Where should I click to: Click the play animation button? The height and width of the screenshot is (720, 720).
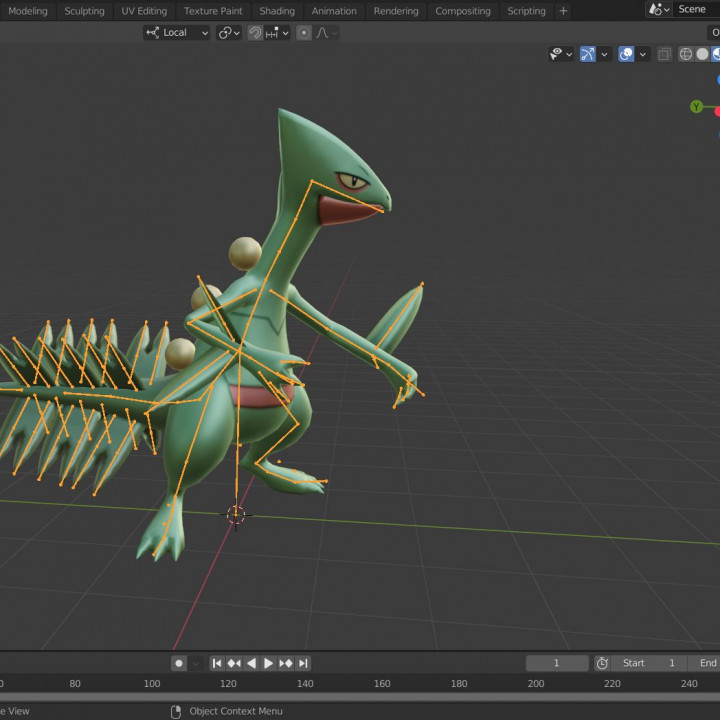[268, 663]
